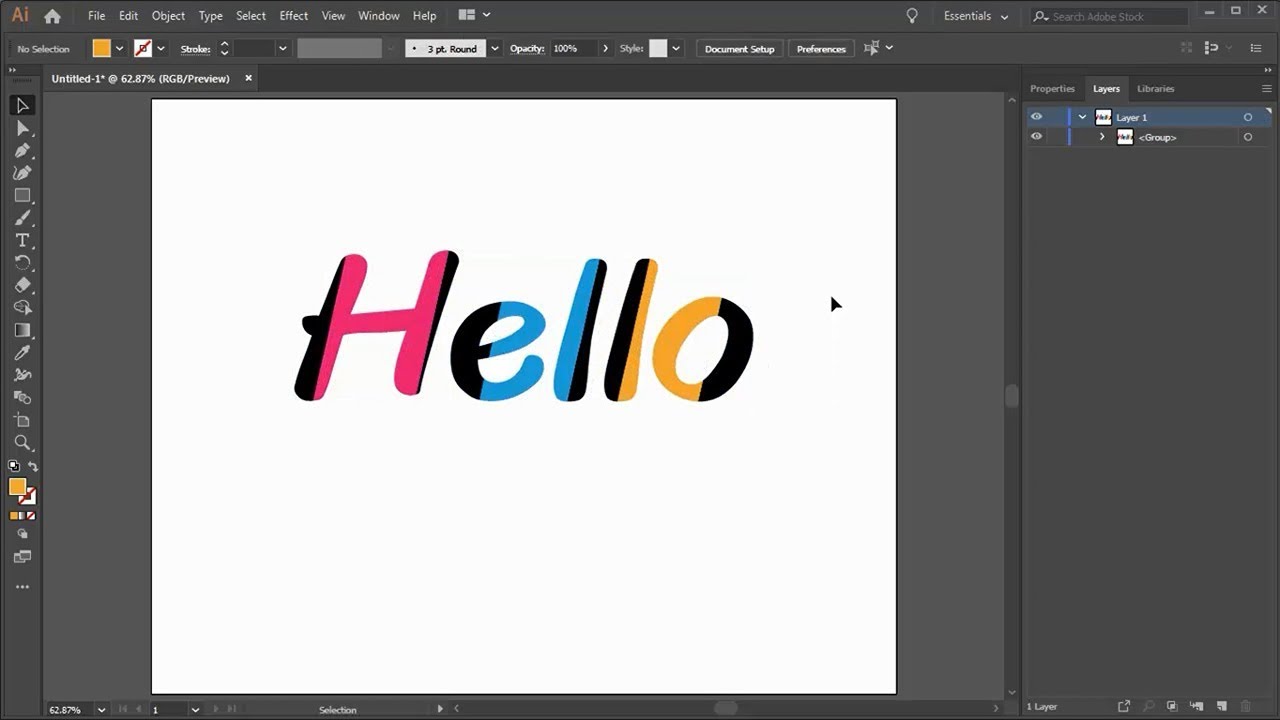Expand opacity slider arrow
This screenshot has height=720, width=1280.
605,48
